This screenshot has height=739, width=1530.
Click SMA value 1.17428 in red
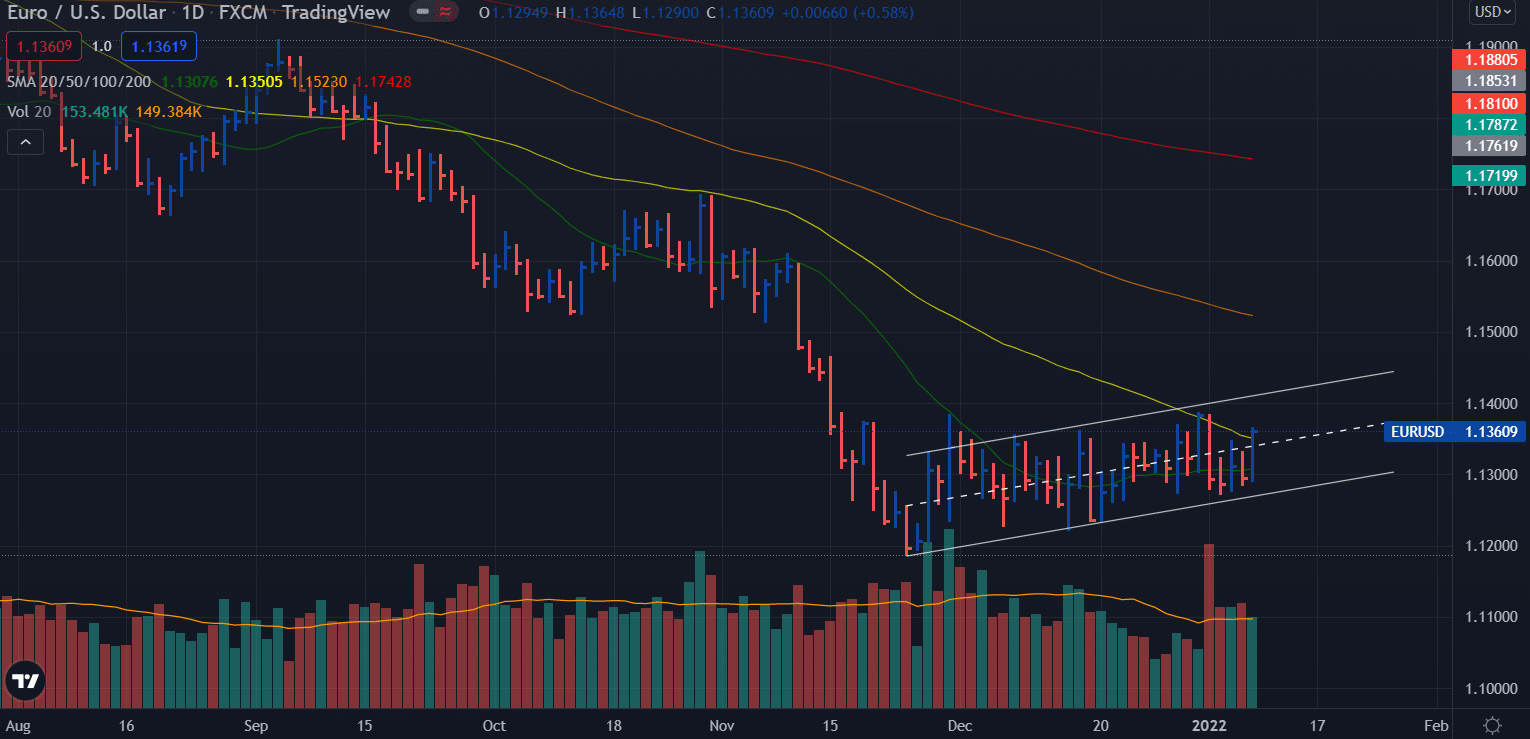[x=383, y=82]
